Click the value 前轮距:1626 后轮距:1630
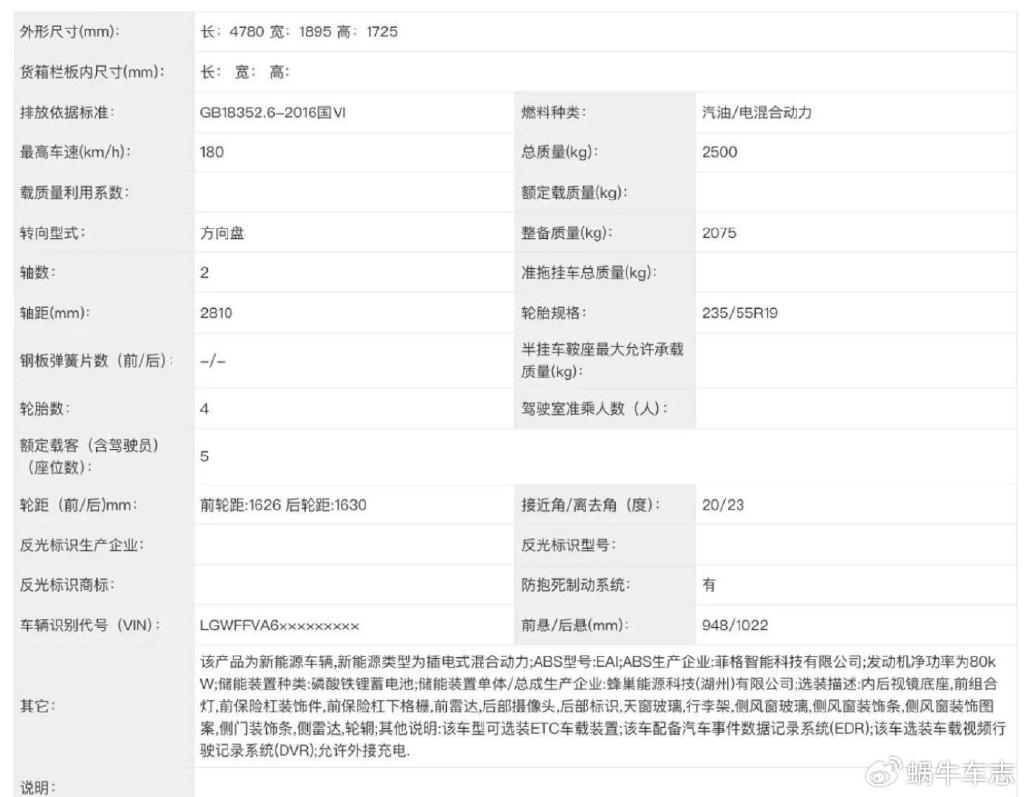This screenshot has height=797, width=1024. [283, 505]
